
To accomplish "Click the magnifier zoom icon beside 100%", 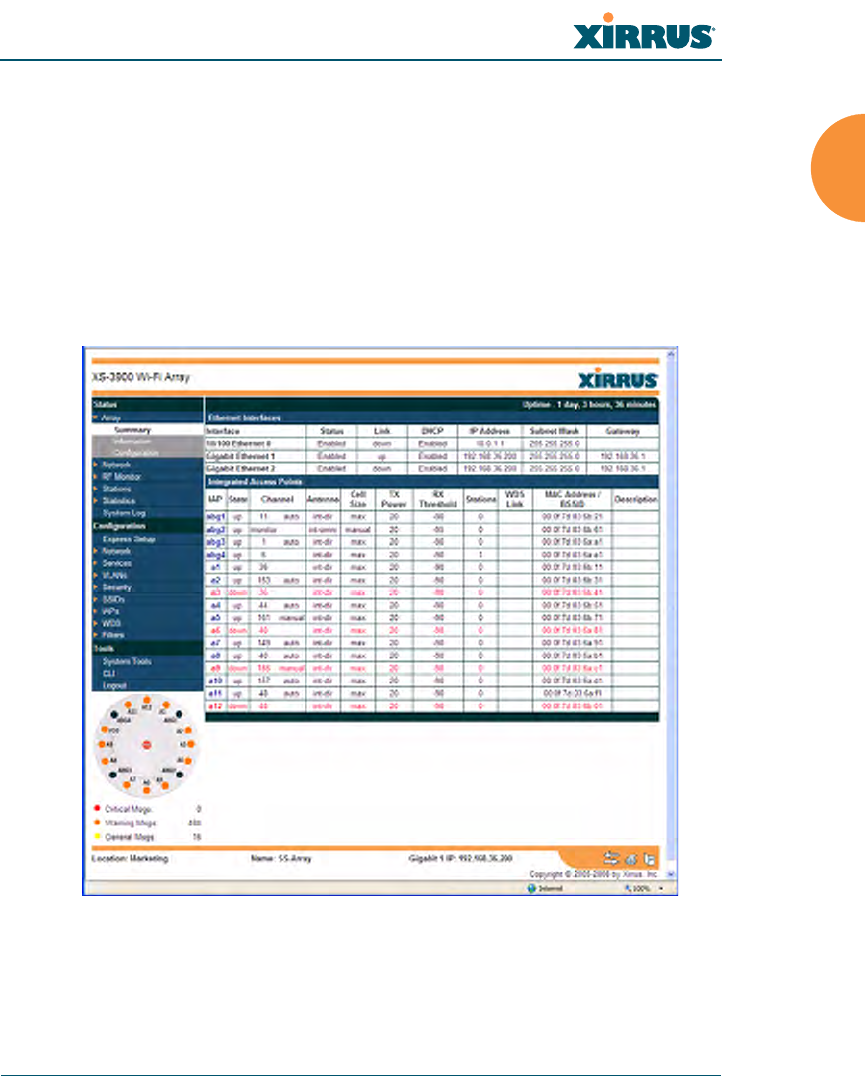I will 627,888.
